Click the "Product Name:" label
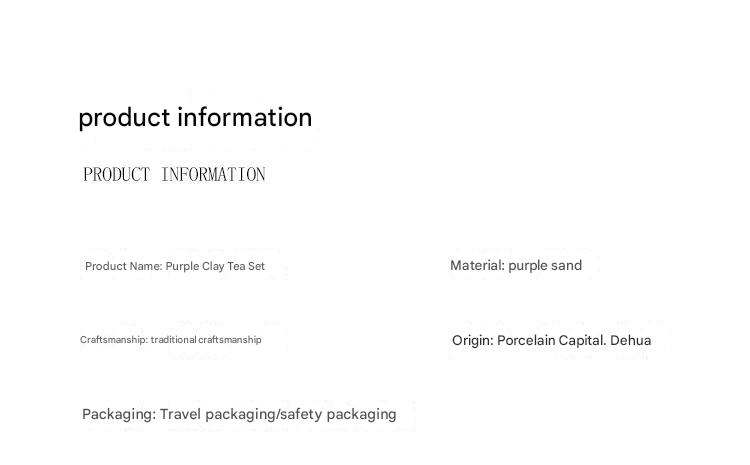Image resolution: width=750 pixels, height=465 pixels. pos(123,266)
